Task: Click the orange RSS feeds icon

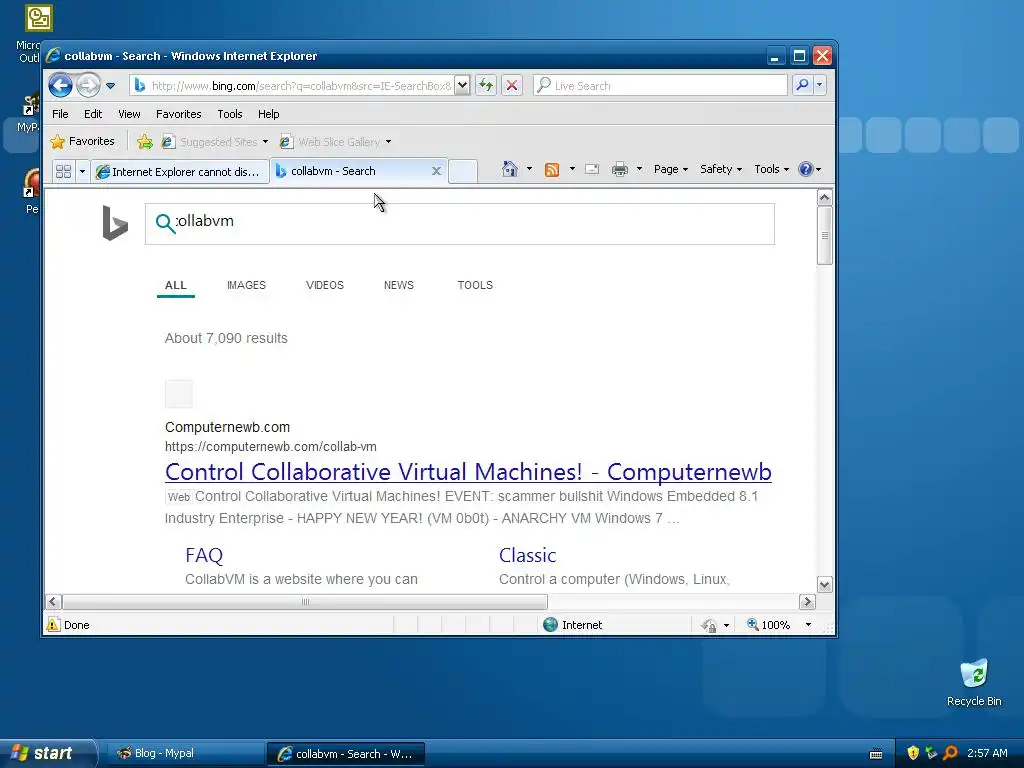Action: pos(552,170)
